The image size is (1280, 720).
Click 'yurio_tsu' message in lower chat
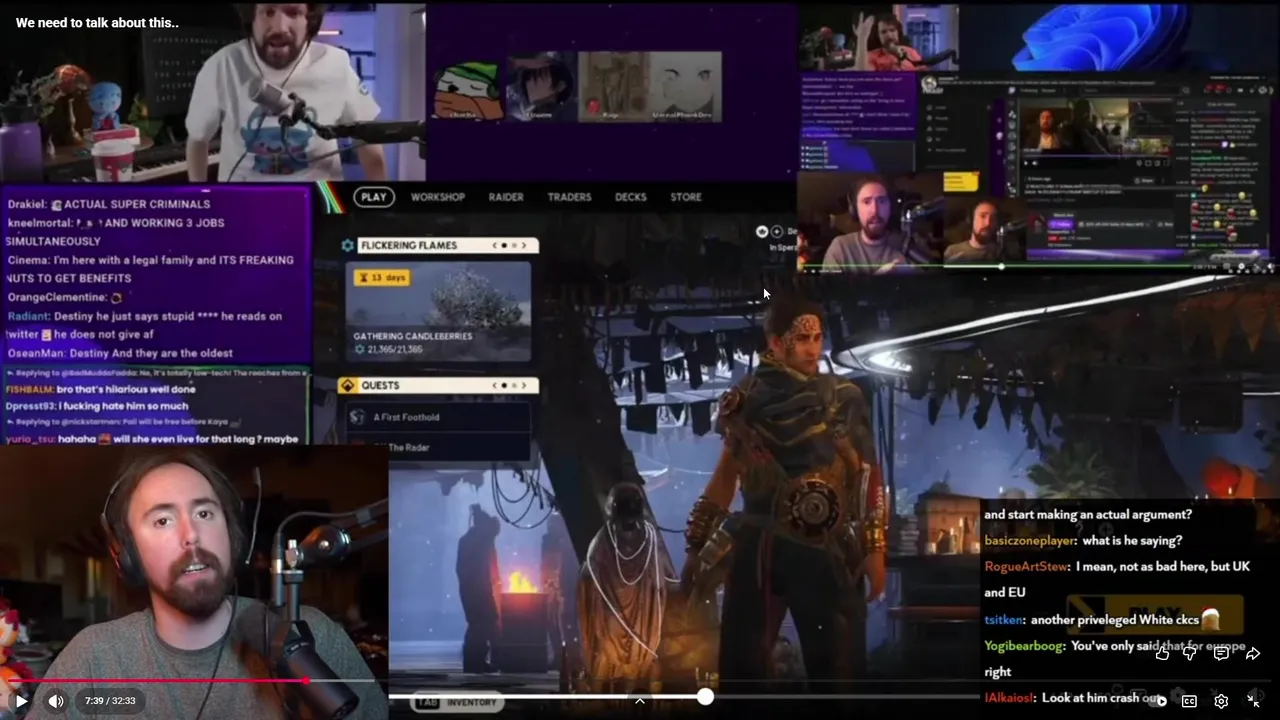152,438
